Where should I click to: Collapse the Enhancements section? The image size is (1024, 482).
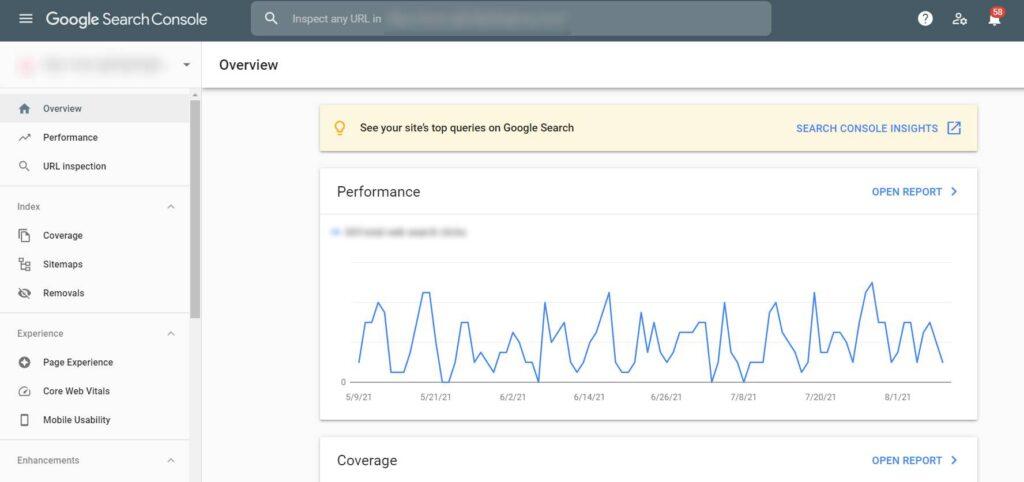pos(171,460)
